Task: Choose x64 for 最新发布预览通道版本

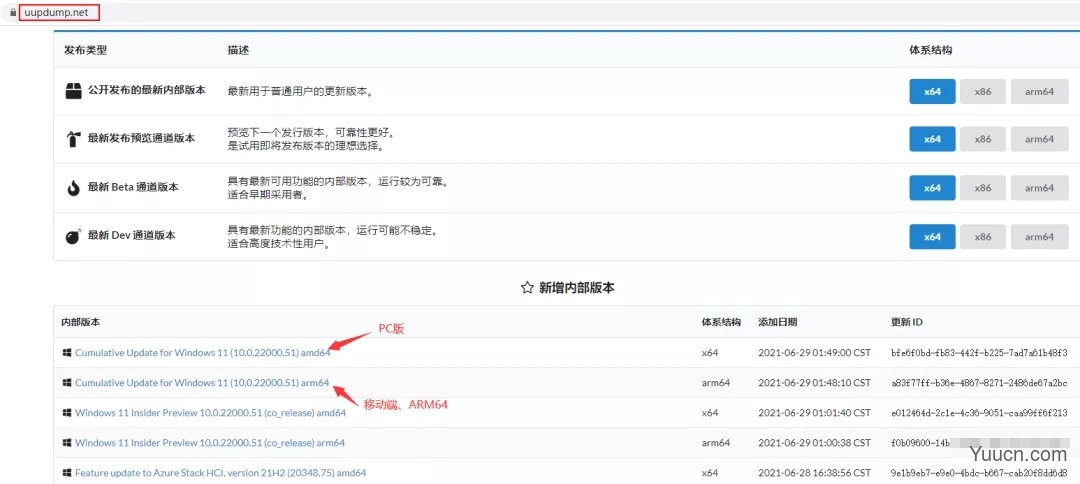Action: (932, 139)
